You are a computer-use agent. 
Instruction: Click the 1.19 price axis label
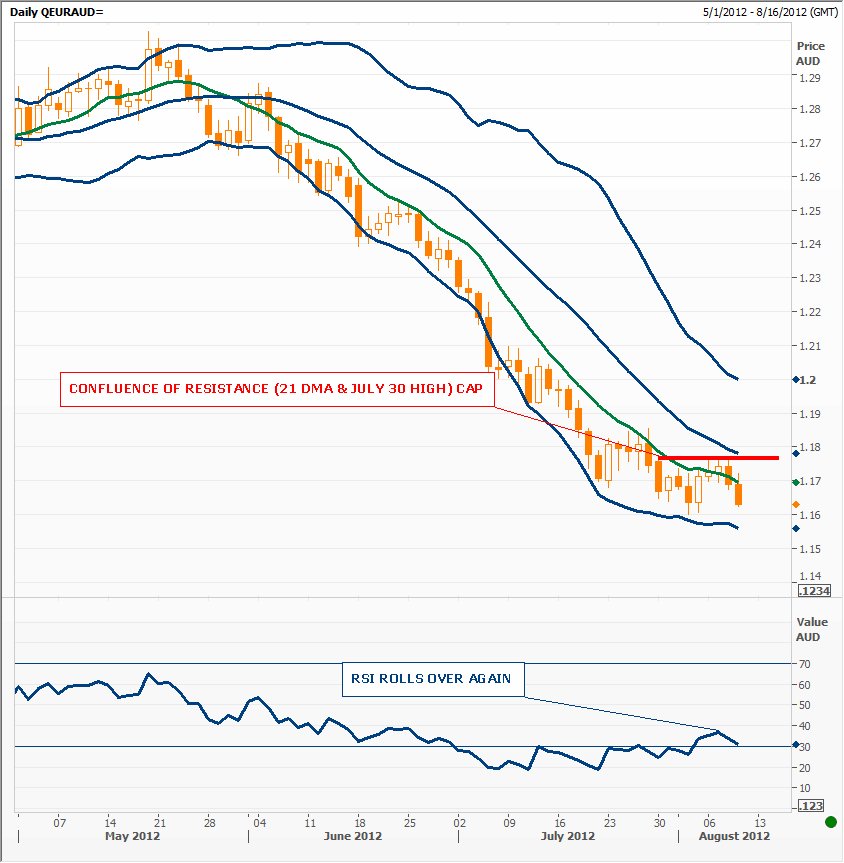(810, 414)
